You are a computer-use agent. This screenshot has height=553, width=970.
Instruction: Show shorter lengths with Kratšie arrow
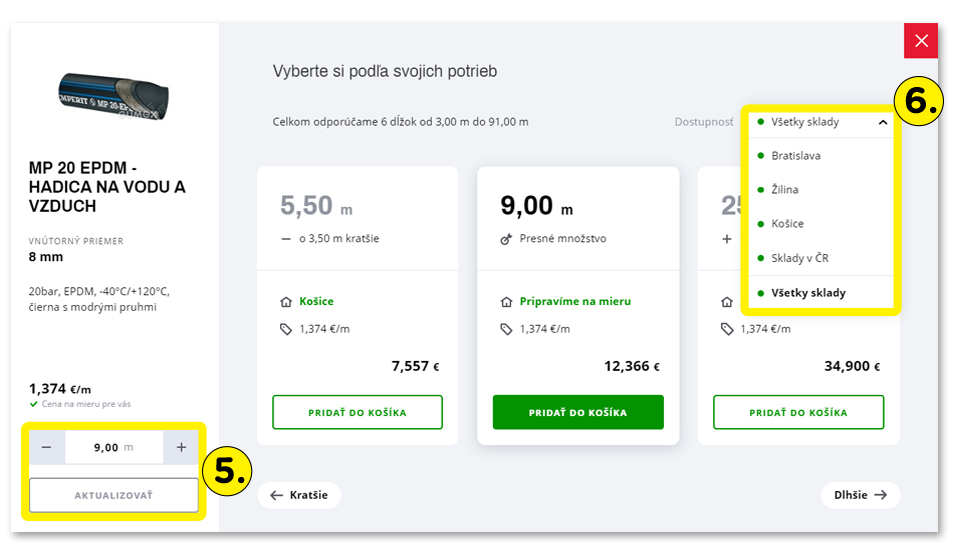pos(299,495)
